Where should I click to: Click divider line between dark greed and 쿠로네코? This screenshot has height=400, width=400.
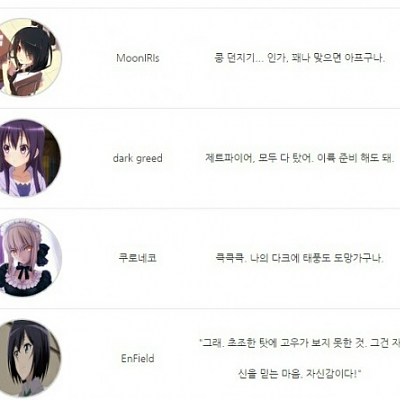pyautogui.click(x=200, y=208)
